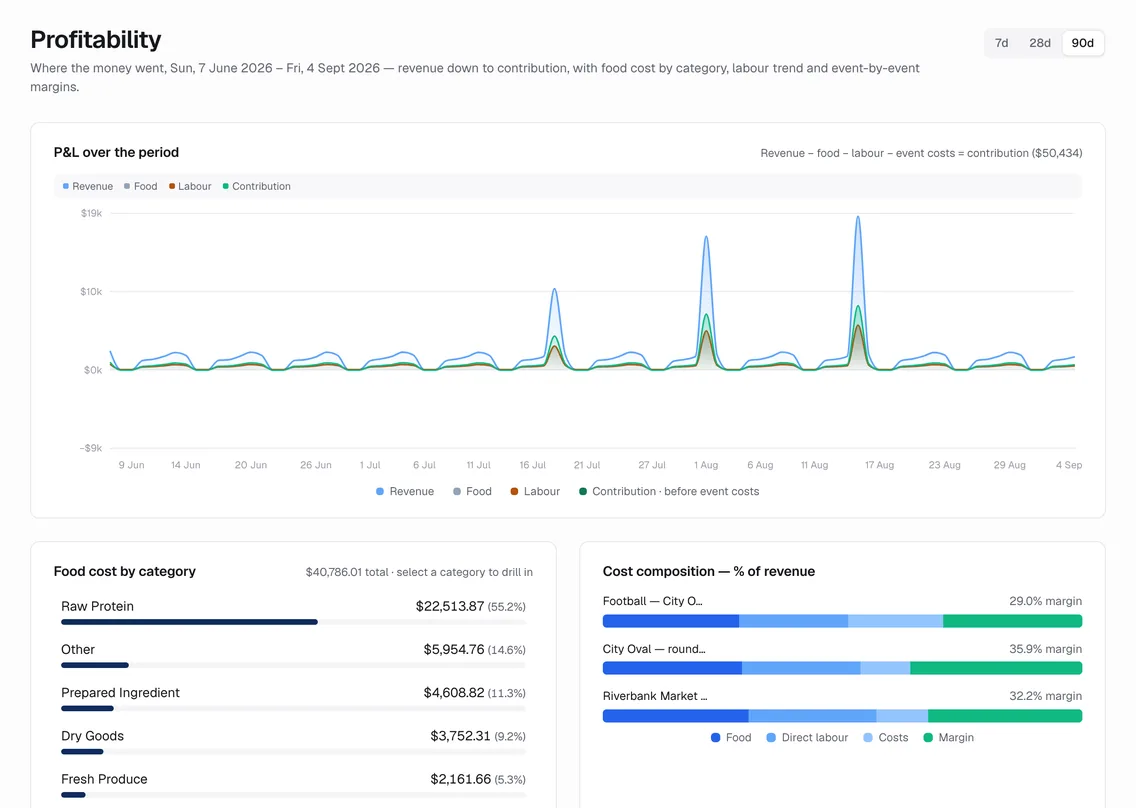Click the 35.9% margin value

click(1045, 649)
